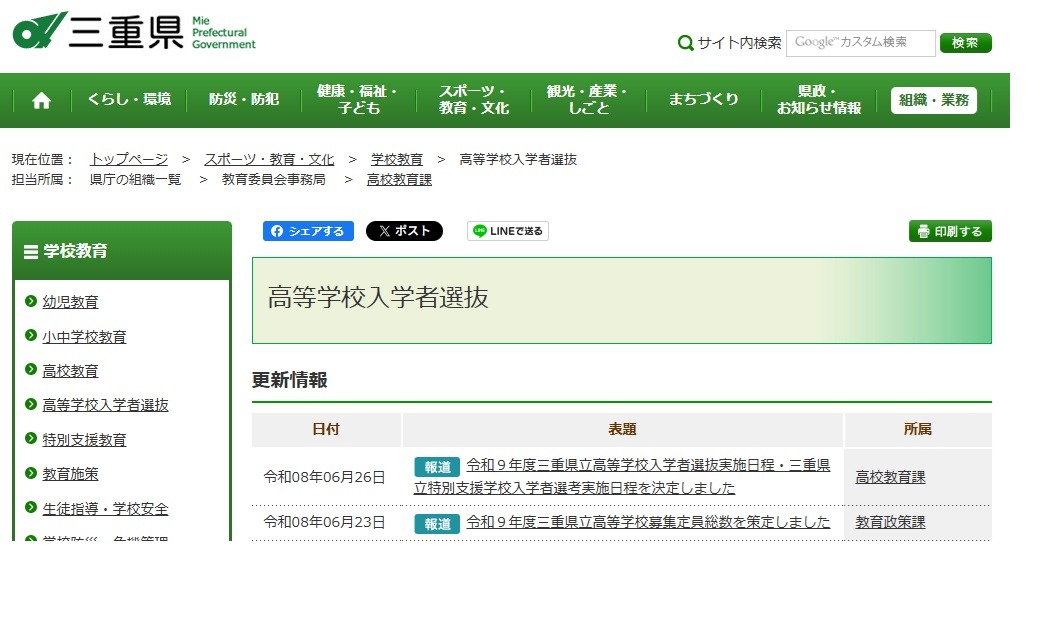The width and height of the screenshot is (1047, 634).
Task: Click arrow bullet beside 小中学校教育
Action: (x=30, y=335)
